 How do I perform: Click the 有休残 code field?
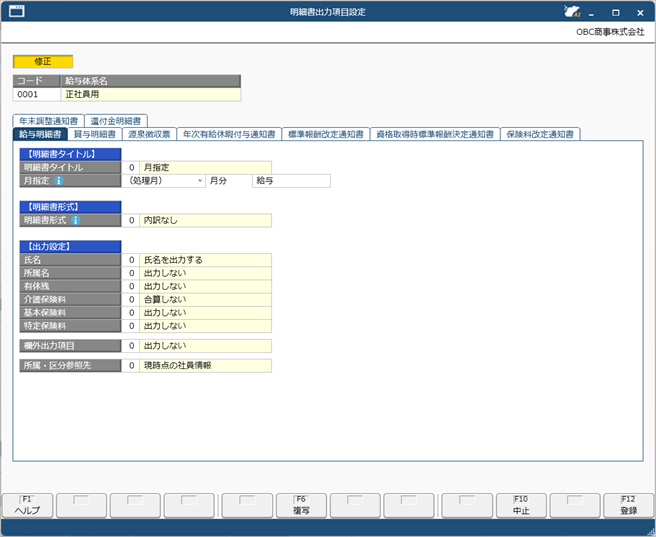130,286
